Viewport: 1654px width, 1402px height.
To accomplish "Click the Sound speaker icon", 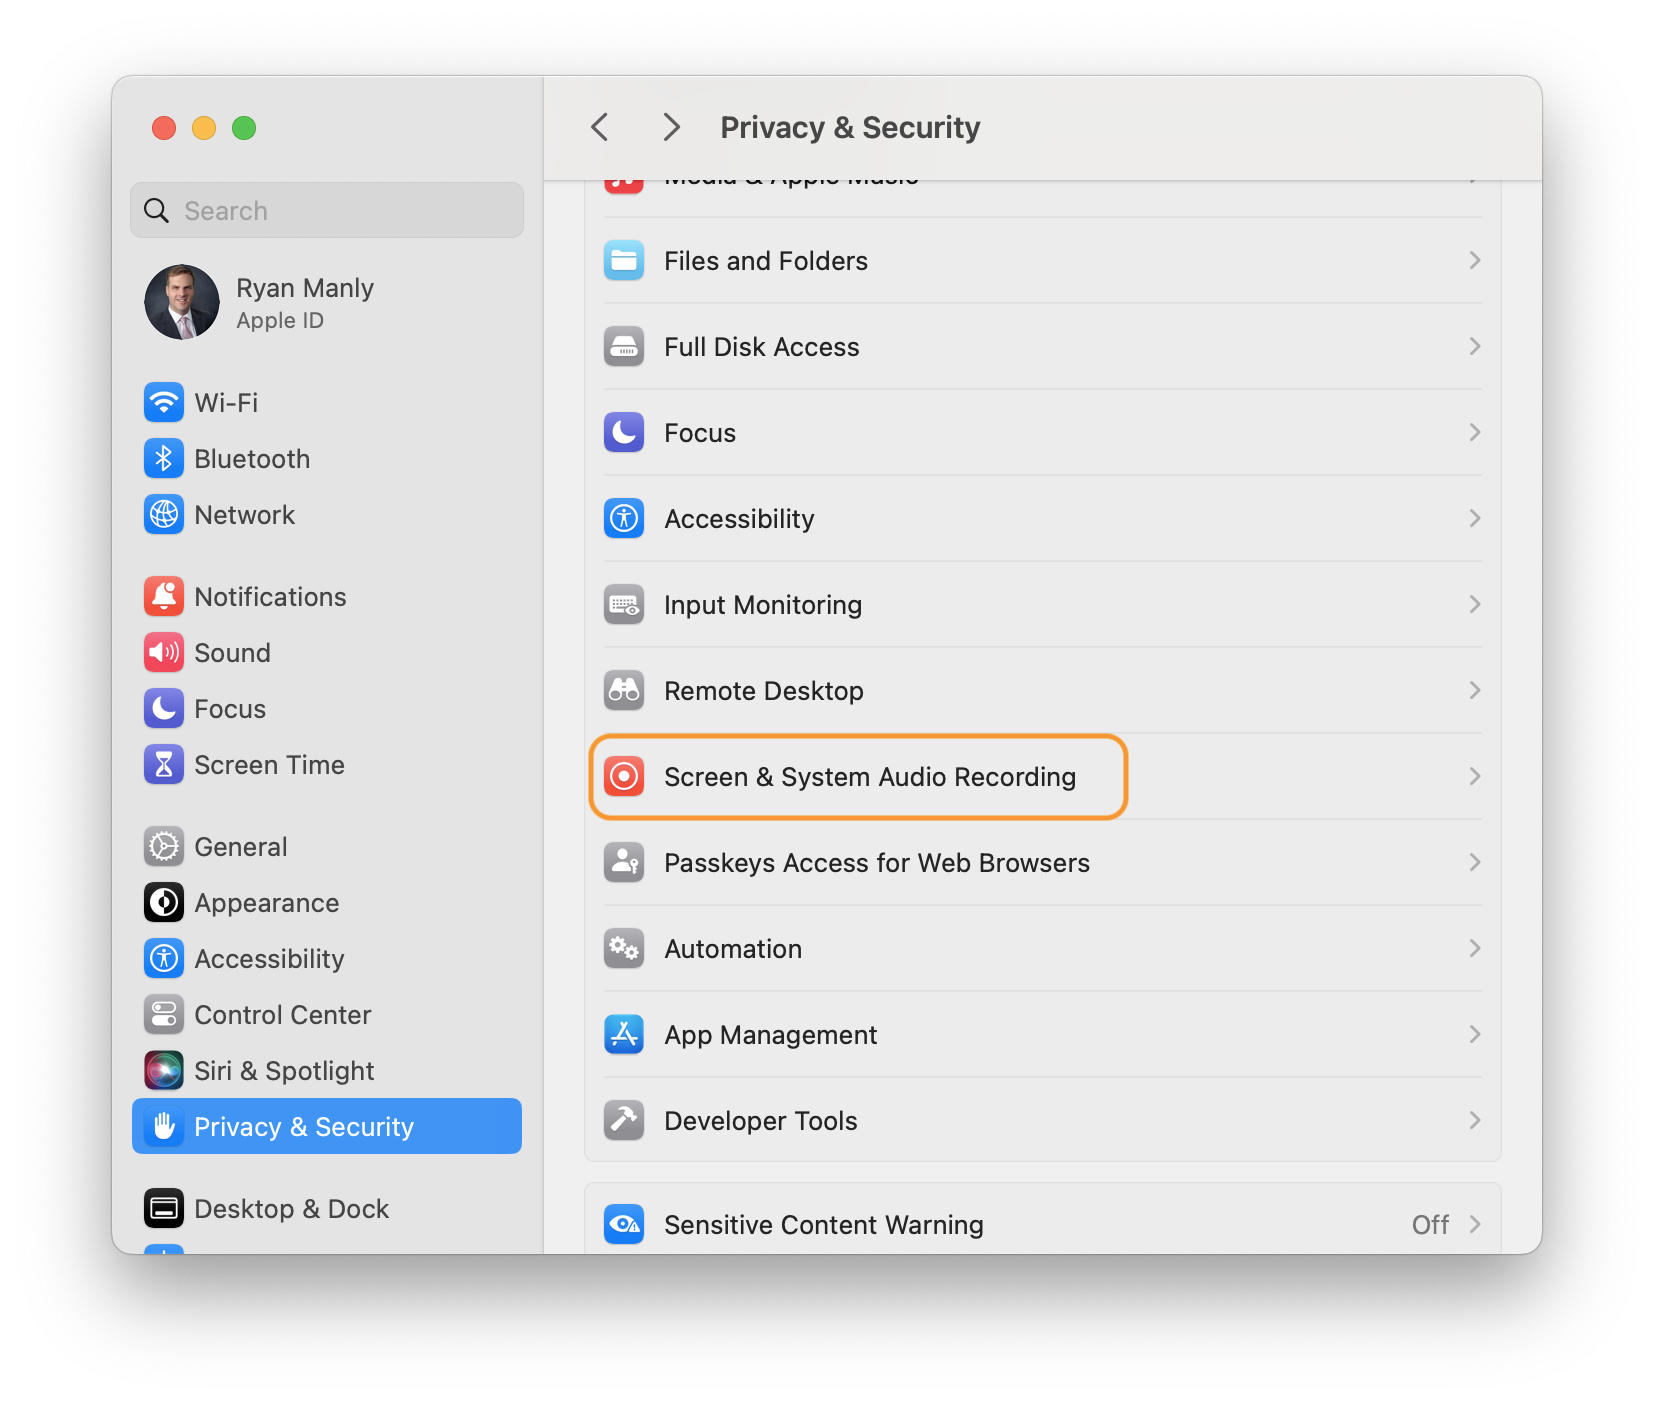I will pyautogui.click(x=164, y=653).
